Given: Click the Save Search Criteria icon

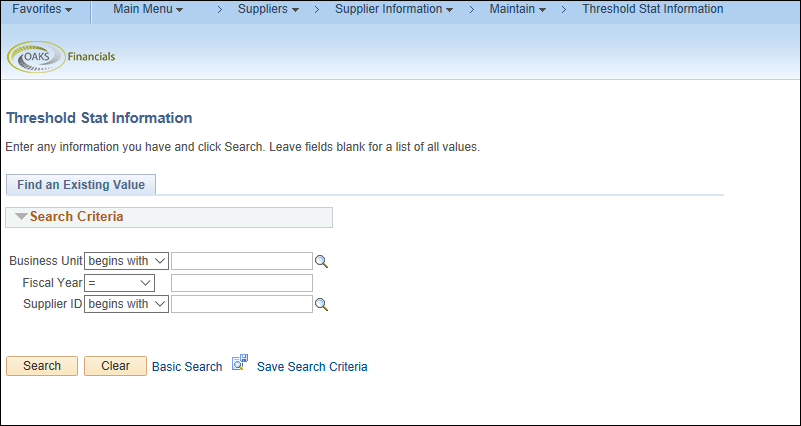Looking at the screenshot, I should pyautogui.click(x=240, y=362).
